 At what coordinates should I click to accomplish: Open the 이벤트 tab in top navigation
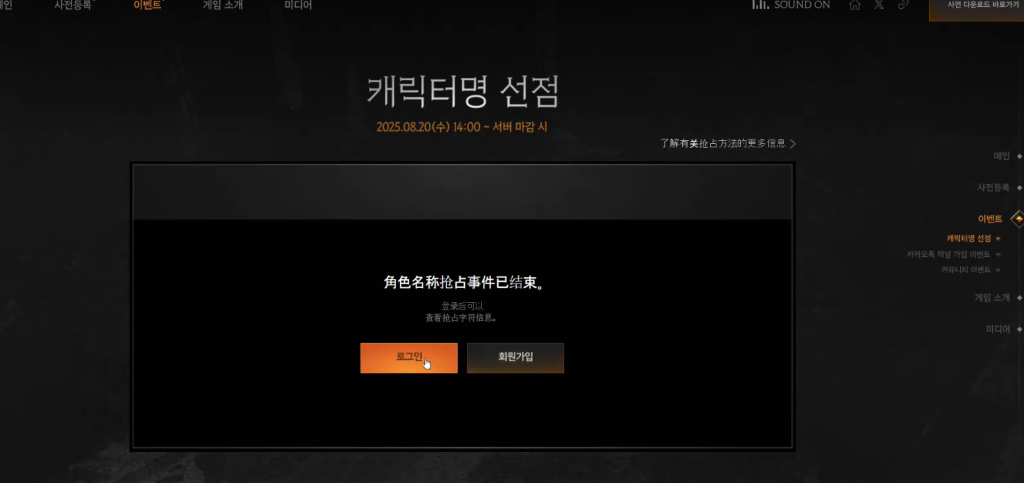(x=147, y=5)
